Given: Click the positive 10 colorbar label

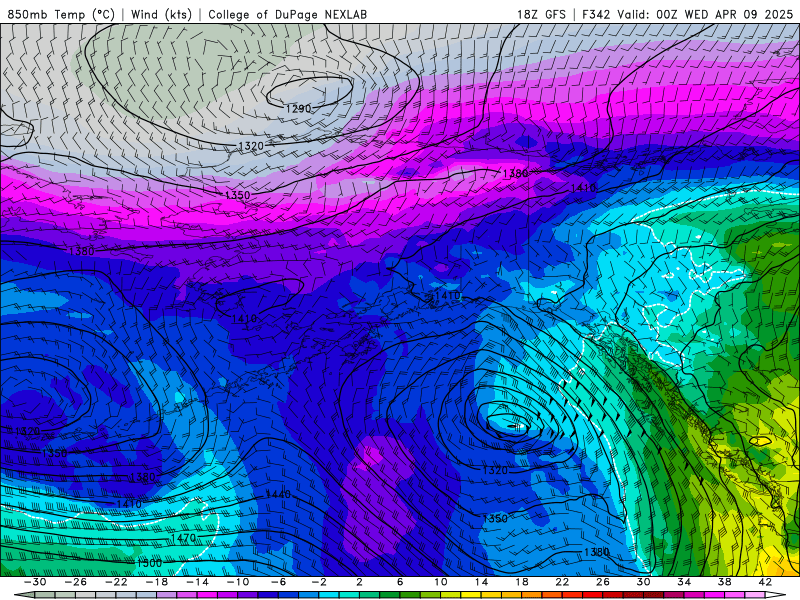Looking at the screenshot, I should click(440, 582).
